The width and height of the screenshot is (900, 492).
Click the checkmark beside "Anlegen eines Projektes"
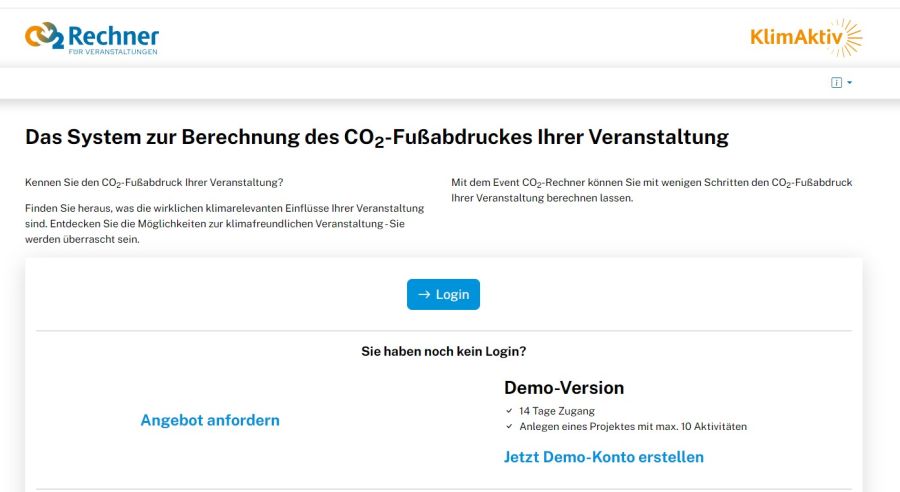coord(509,427)
